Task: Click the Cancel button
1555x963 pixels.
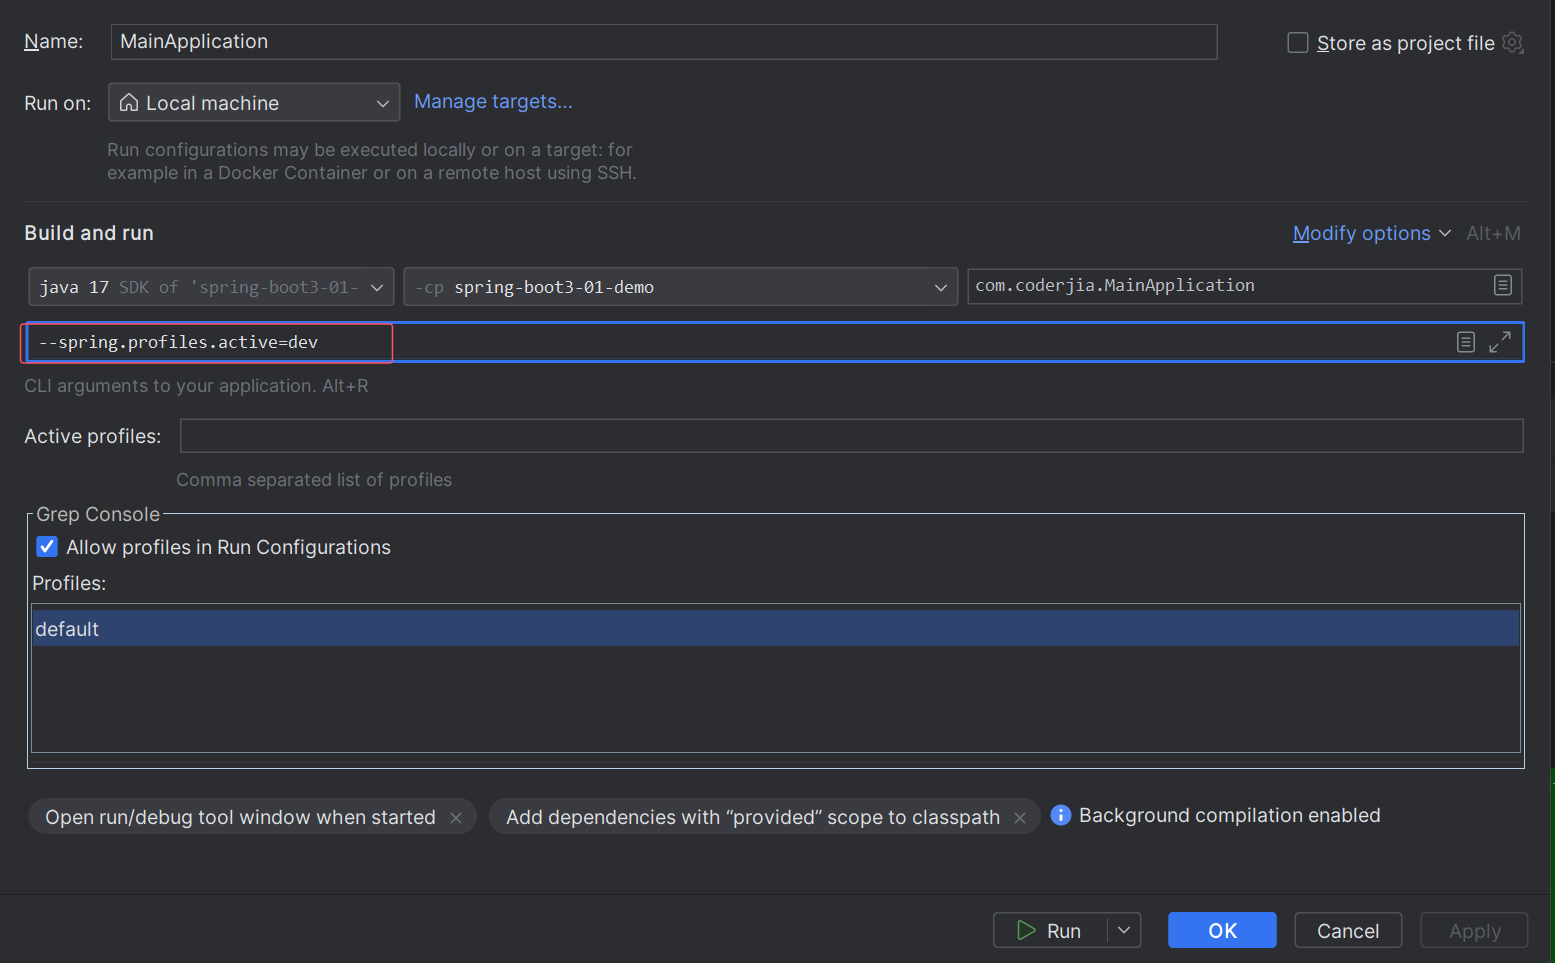Action: [1348, 930]
